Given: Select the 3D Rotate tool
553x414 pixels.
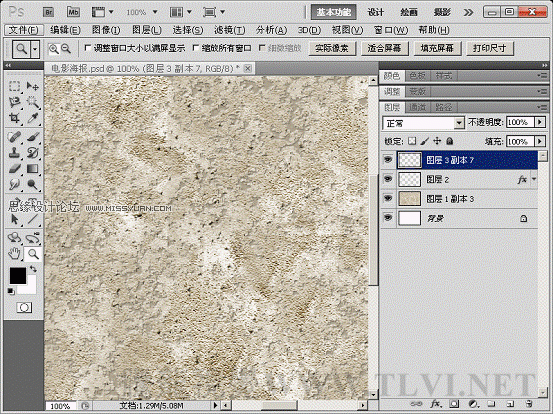Looking at the screenshot, I should (14, 238).
